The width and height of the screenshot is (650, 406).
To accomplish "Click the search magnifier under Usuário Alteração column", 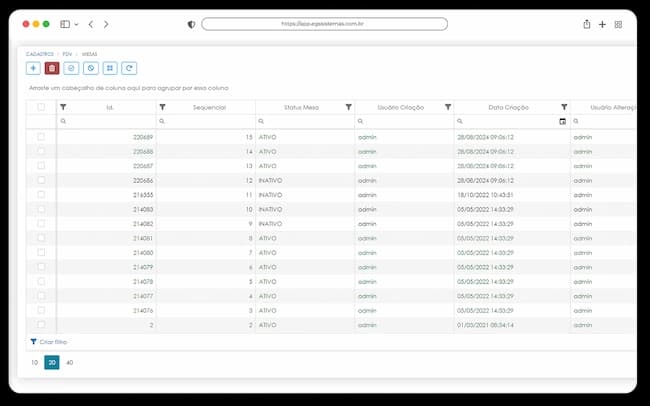I will (x=576, y=121).
